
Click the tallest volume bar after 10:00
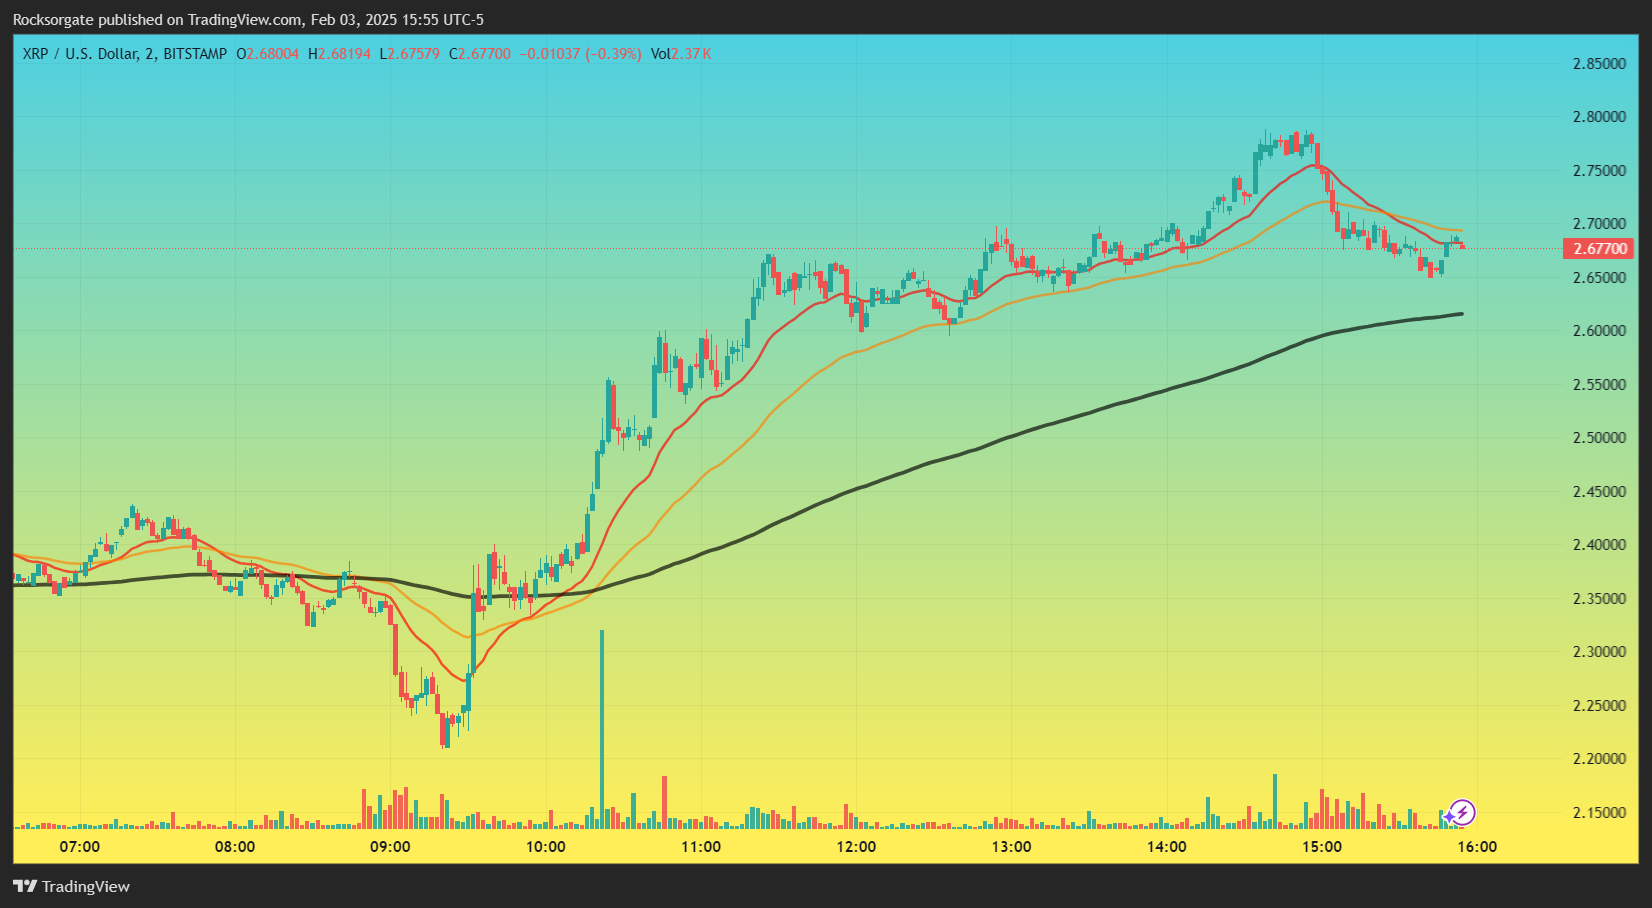click(602, 729)
